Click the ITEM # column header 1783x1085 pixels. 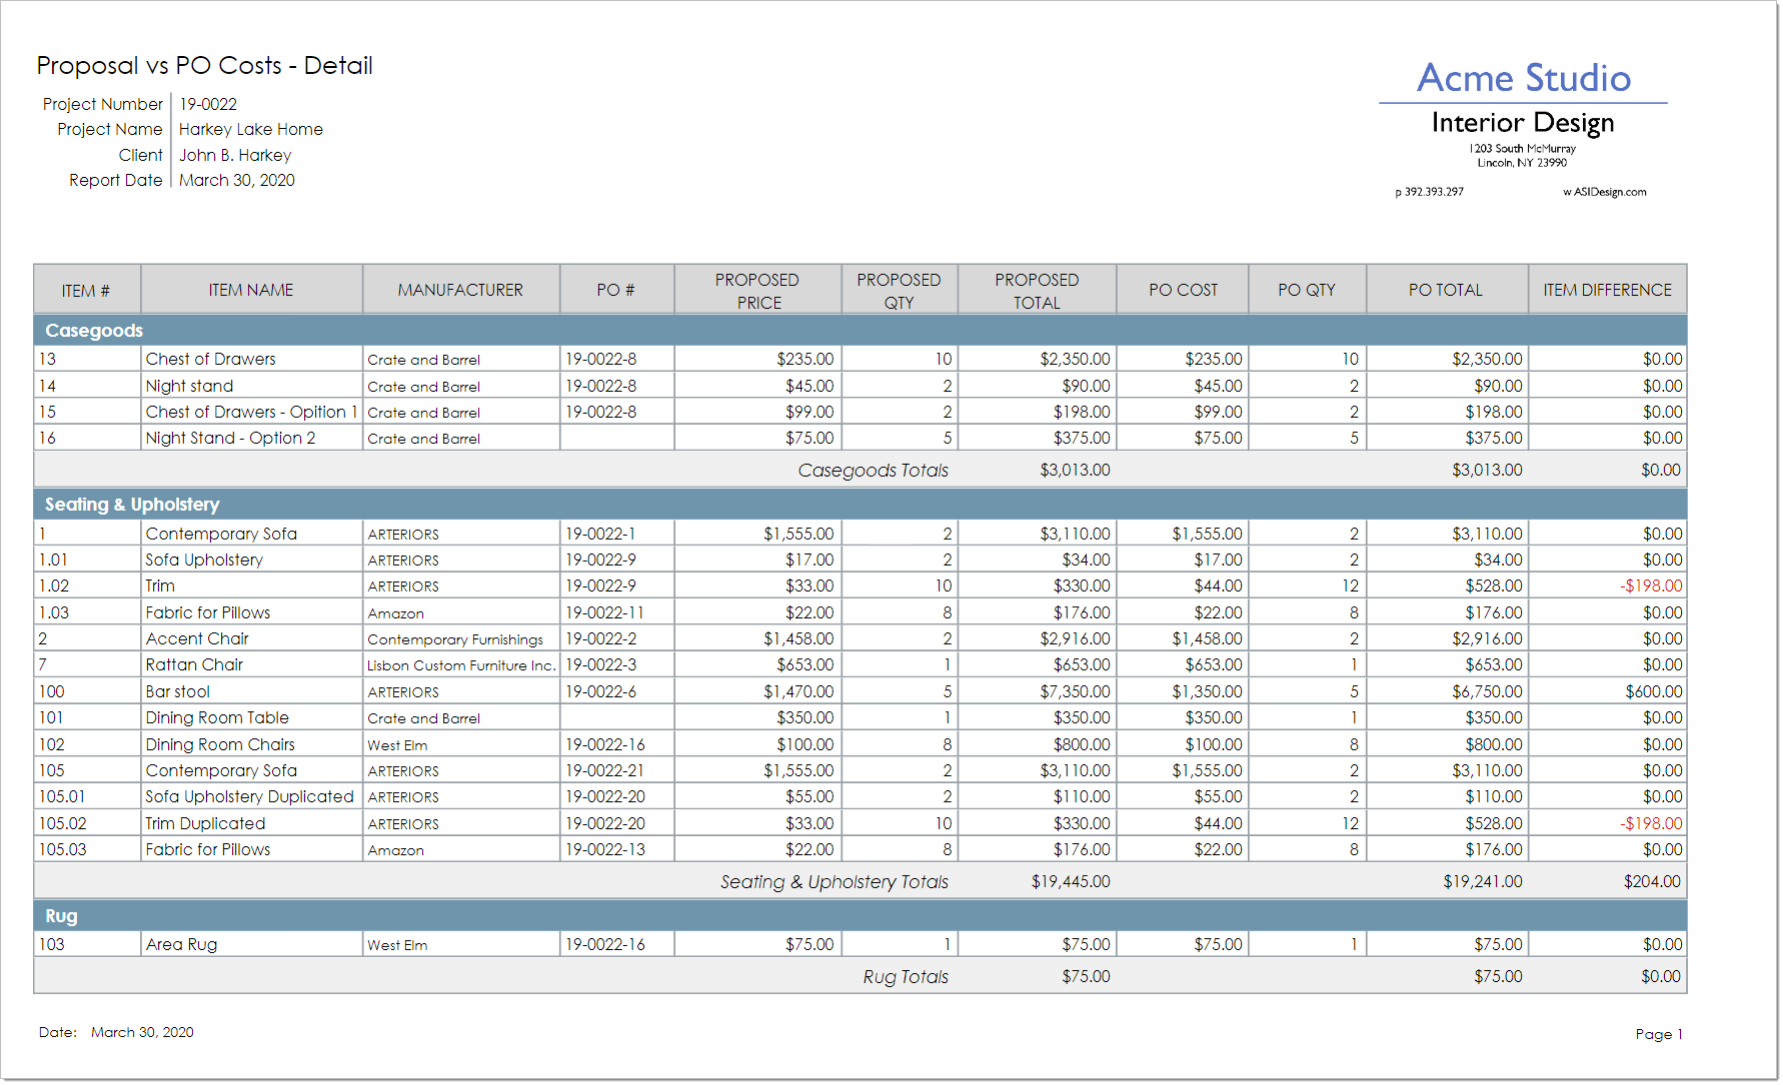[x=86, y=290]
